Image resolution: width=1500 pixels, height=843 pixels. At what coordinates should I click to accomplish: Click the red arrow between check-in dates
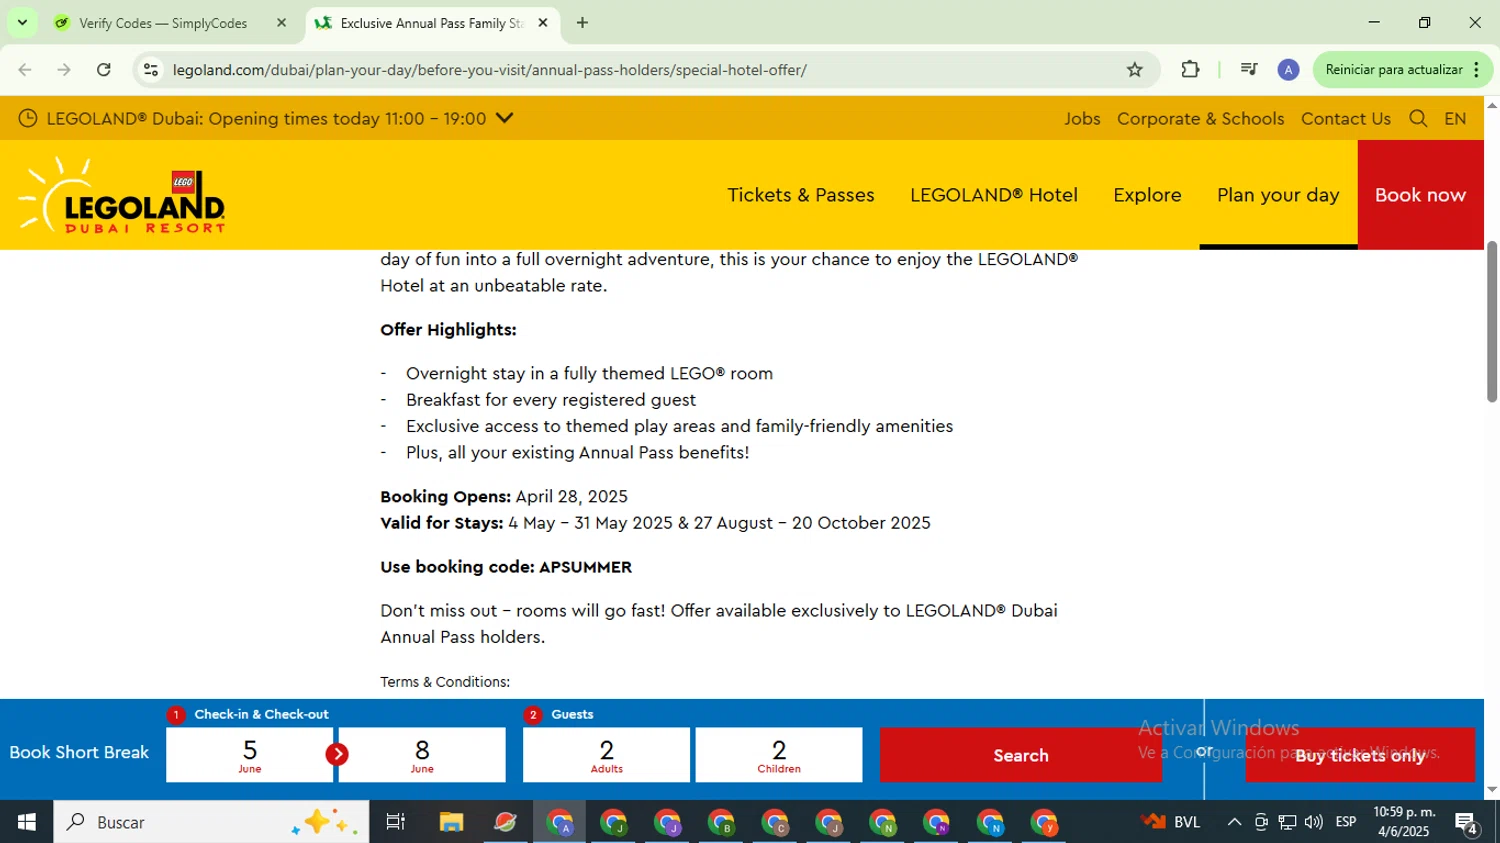tap(337, 755)
